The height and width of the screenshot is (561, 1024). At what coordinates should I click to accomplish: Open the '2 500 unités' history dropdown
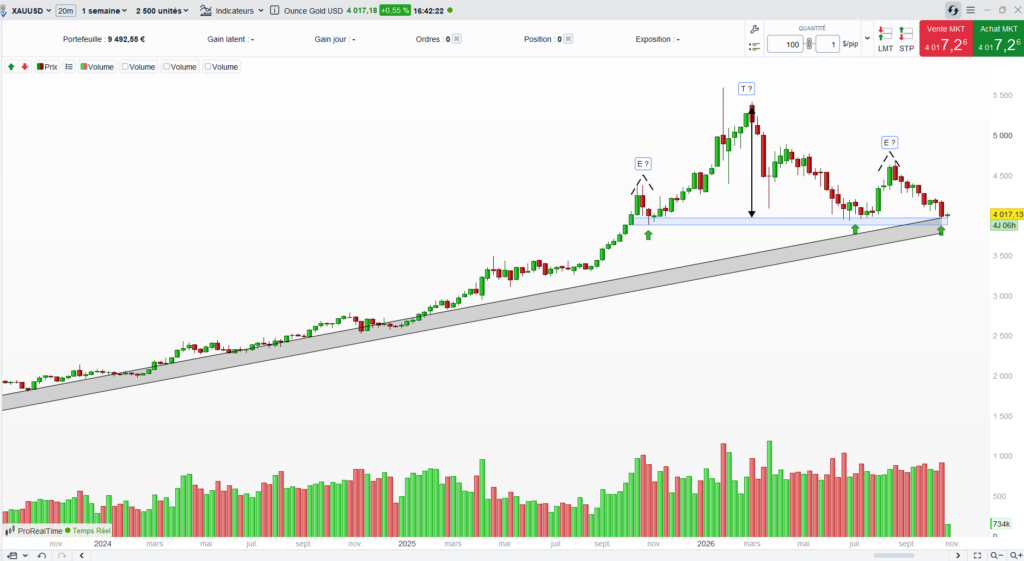point(162,10)
